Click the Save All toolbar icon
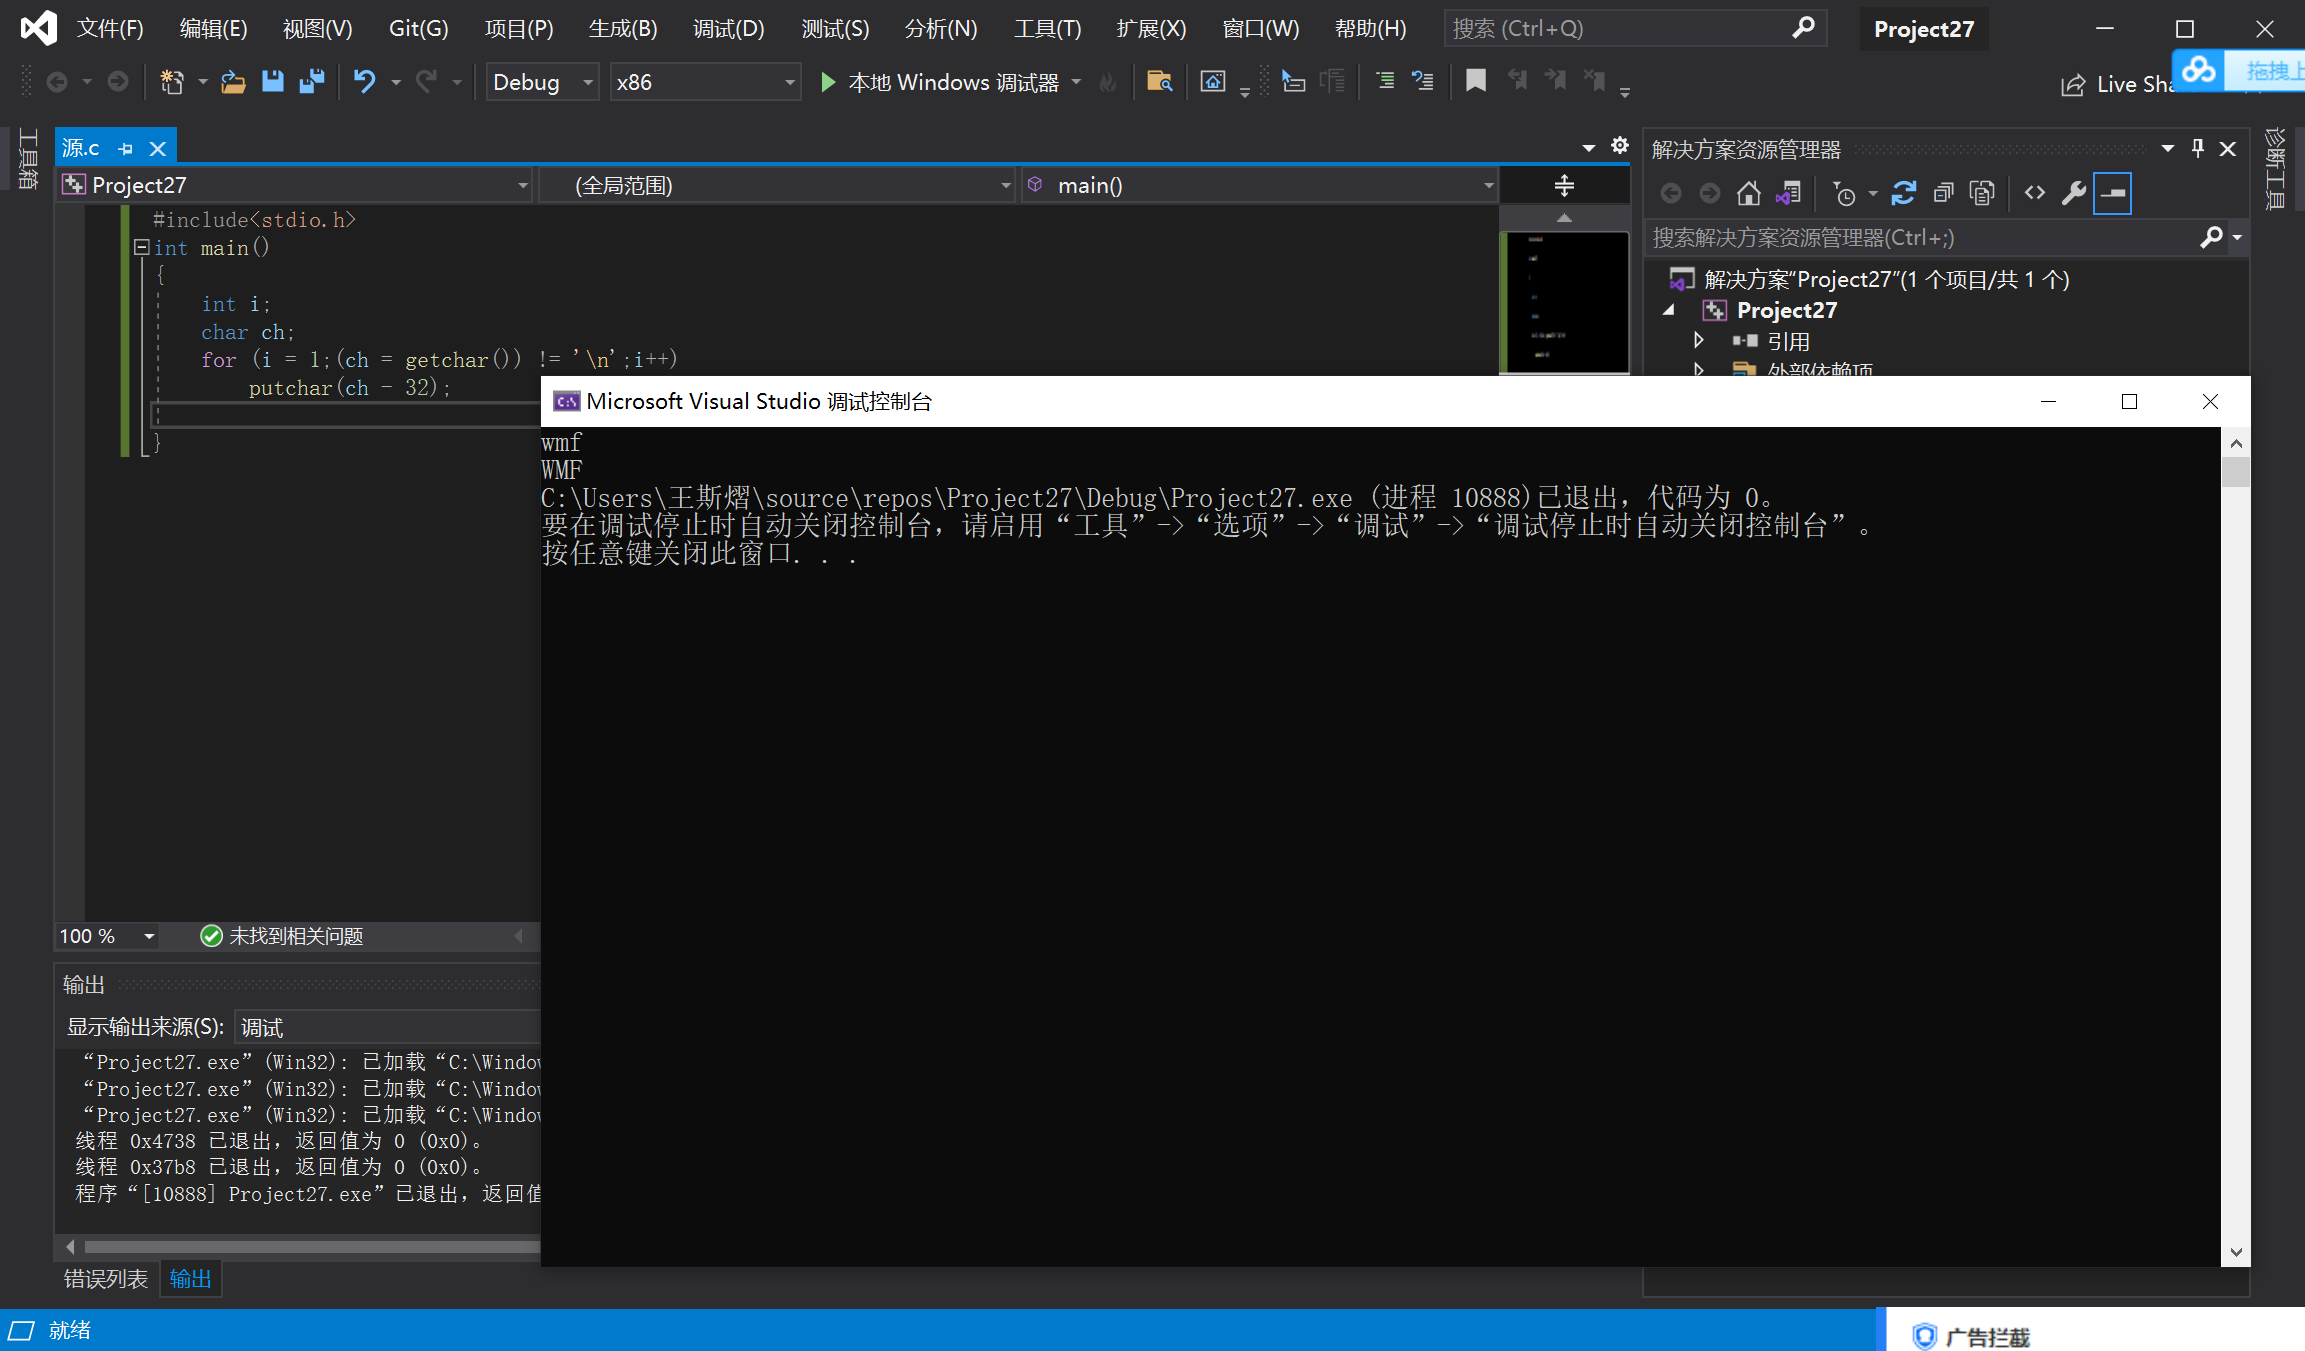This screenshot has width=2305, height=1351. pyautogui.click(x=312, y=81)
